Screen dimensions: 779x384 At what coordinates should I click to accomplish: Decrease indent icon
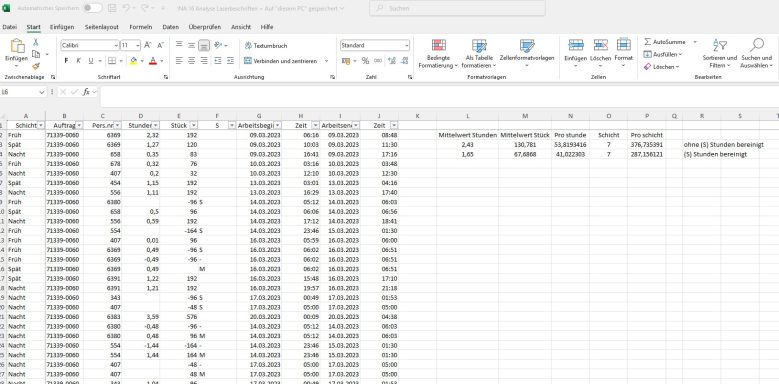click(218, 61)
